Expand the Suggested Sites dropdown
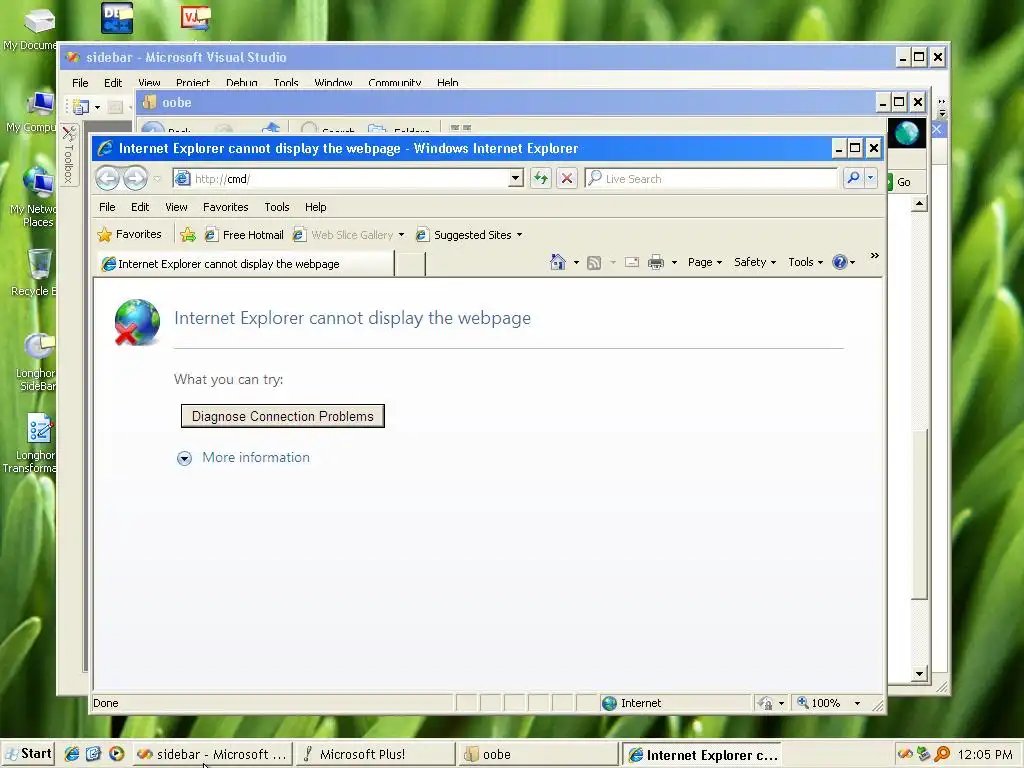 coord(520,235)
